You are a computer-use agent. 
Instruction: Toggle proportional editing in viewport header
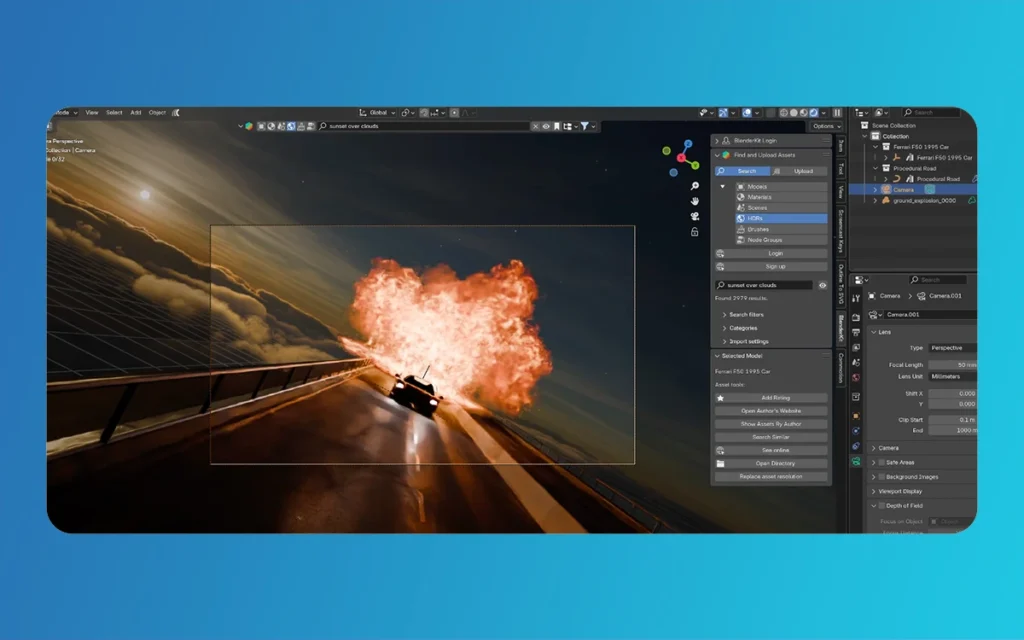tap(455, 112)
